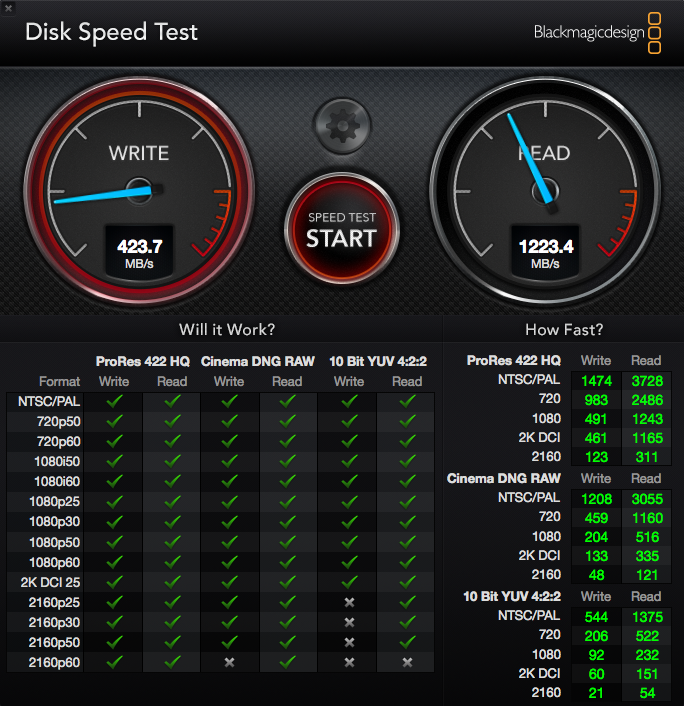Click the 1080p60 format row label

(54, 562)
